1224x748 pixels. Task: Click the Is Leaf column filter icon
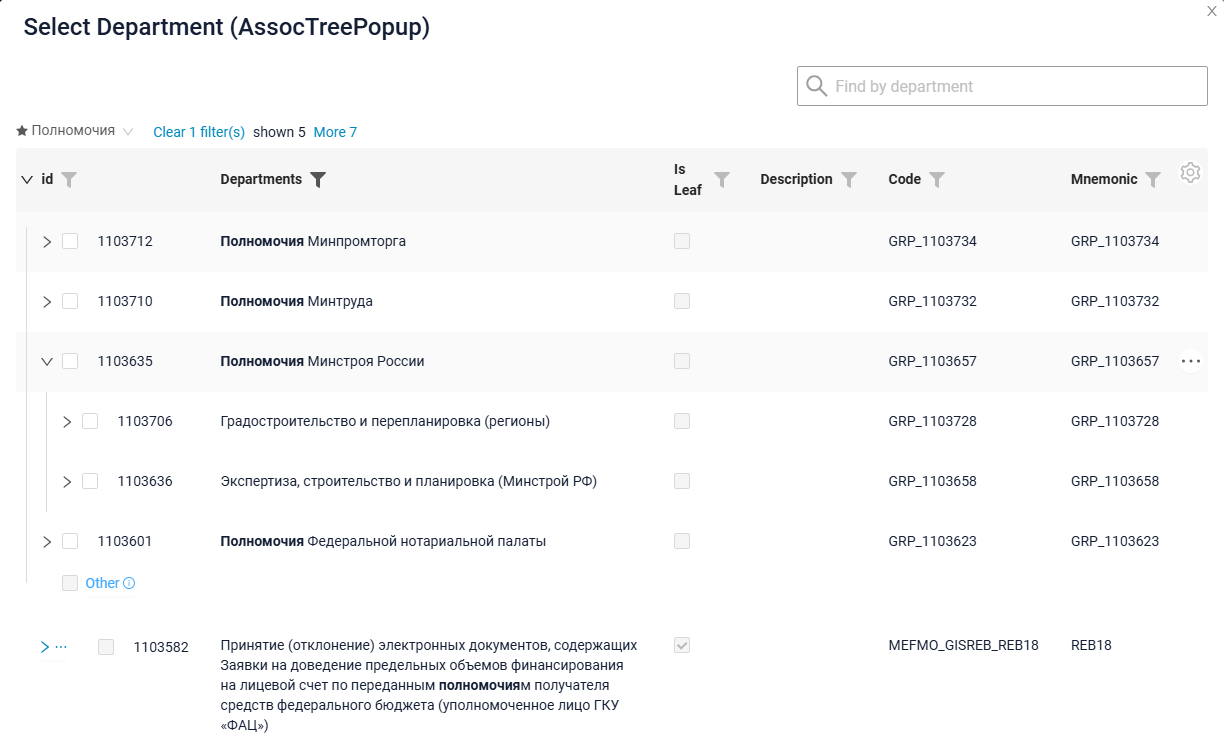[x=722, y=180]
